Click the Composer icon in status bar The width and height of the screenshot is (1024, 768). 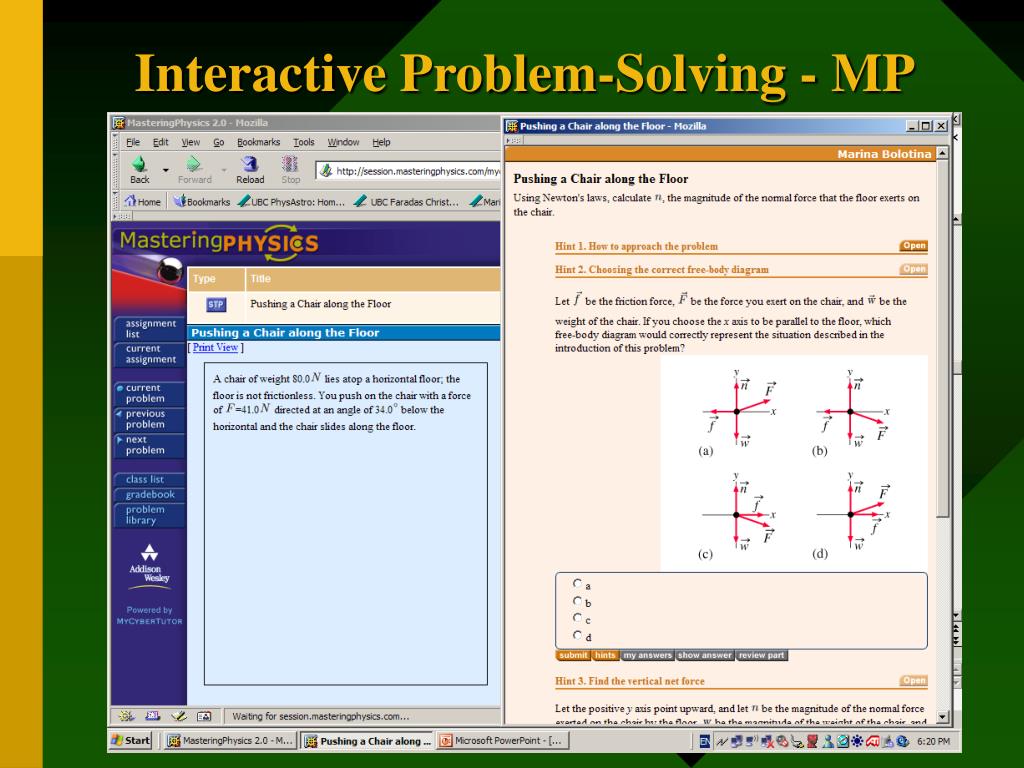point(178,716)
